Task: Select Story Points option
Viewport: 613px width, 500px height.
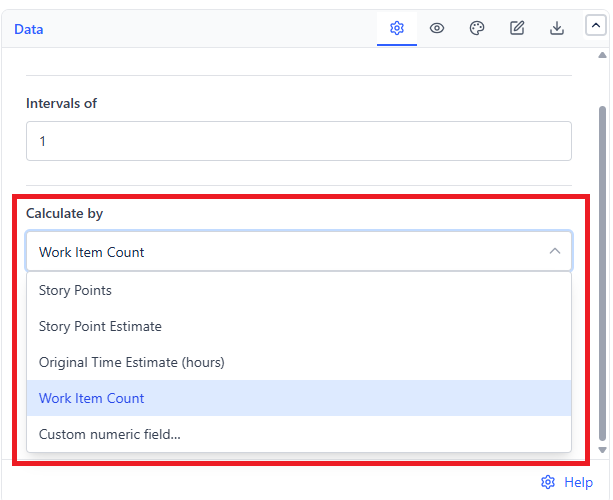Action: pos(299,290)
